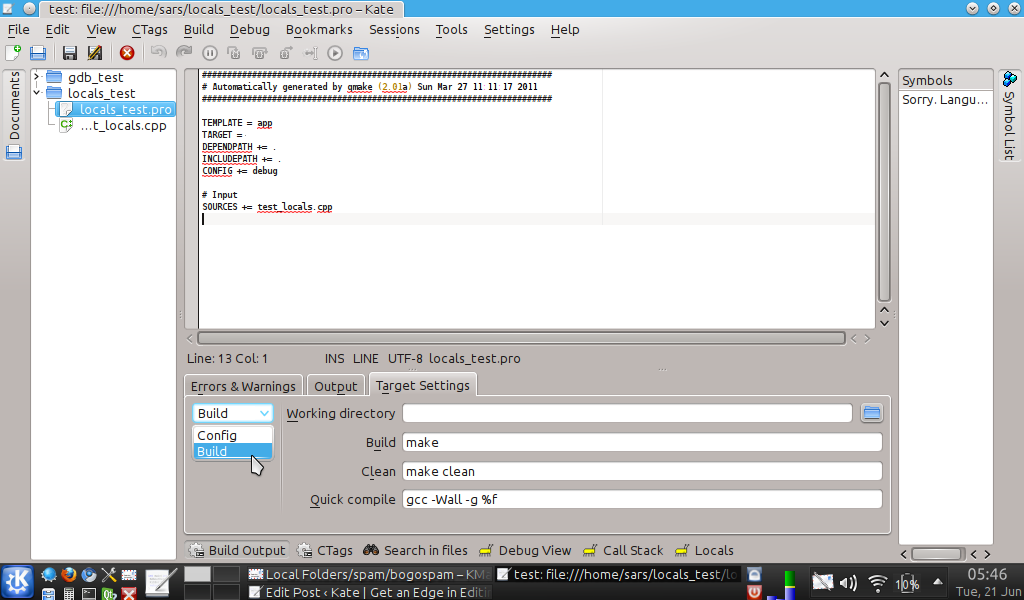This screenshot has width=1024, height=600.
Task: Browse for working directory folder icon
Action: point(871,413)
